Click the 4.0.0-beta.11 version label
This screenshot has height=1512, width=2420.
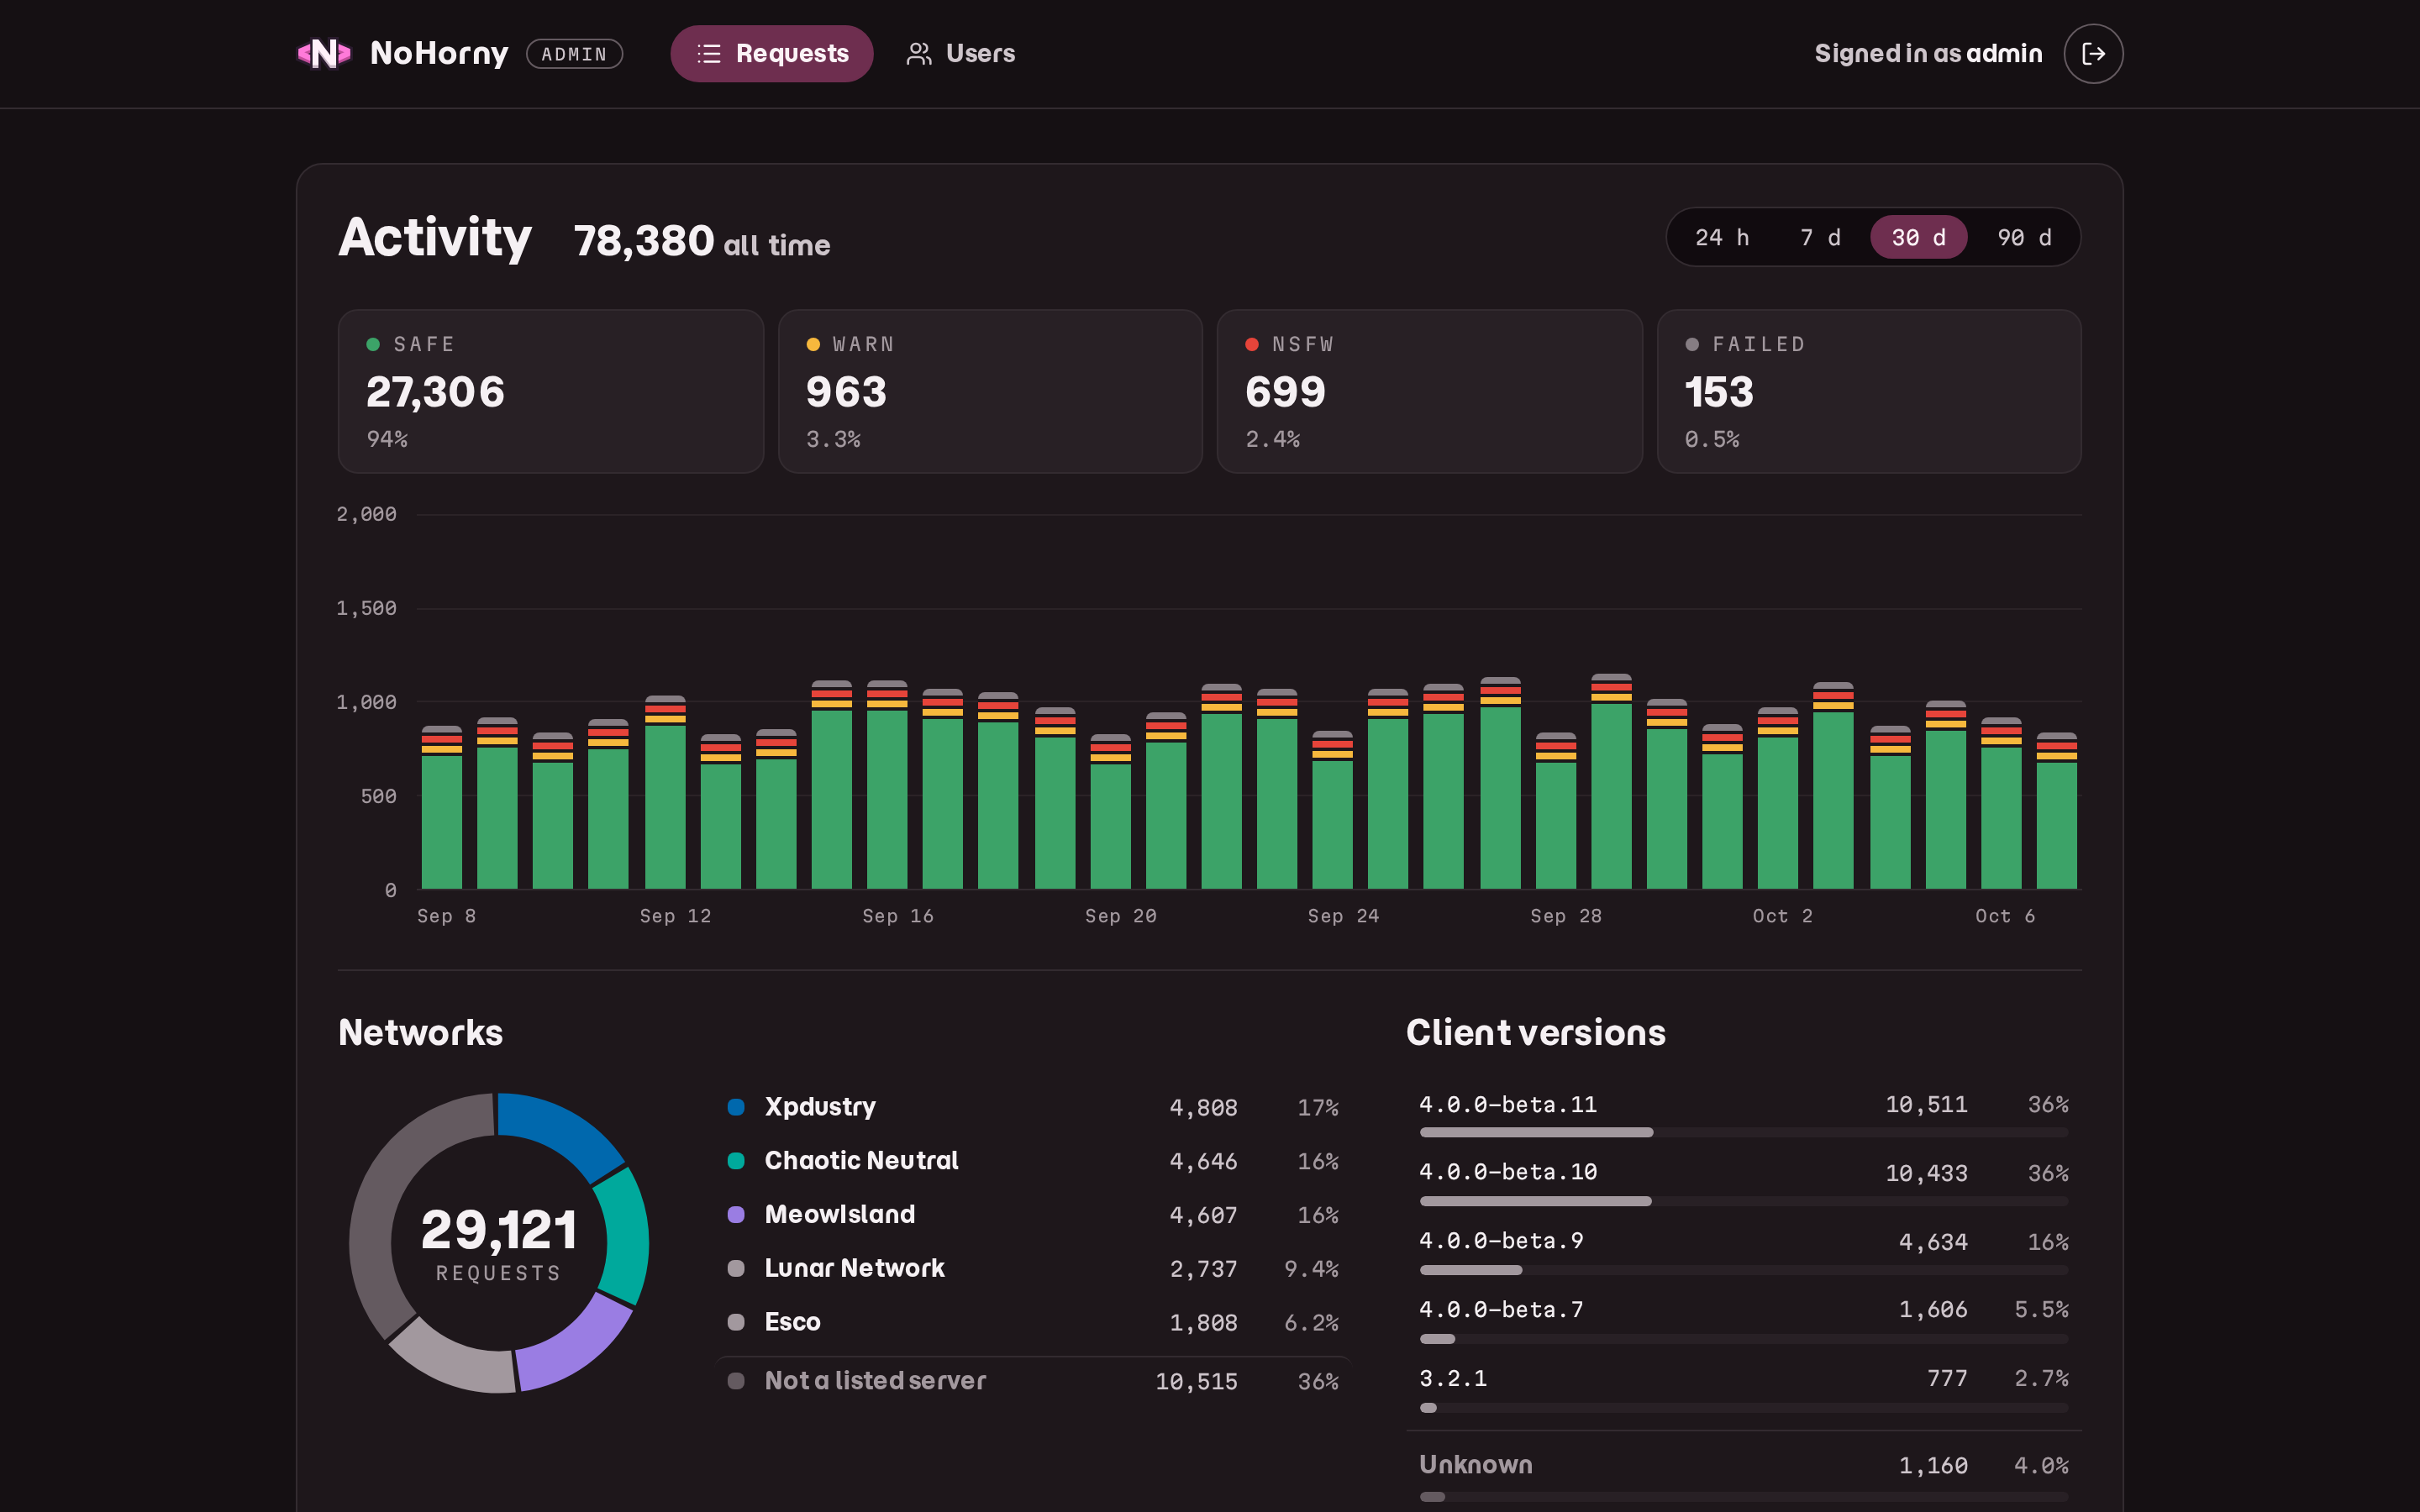coord(1508,1105)
